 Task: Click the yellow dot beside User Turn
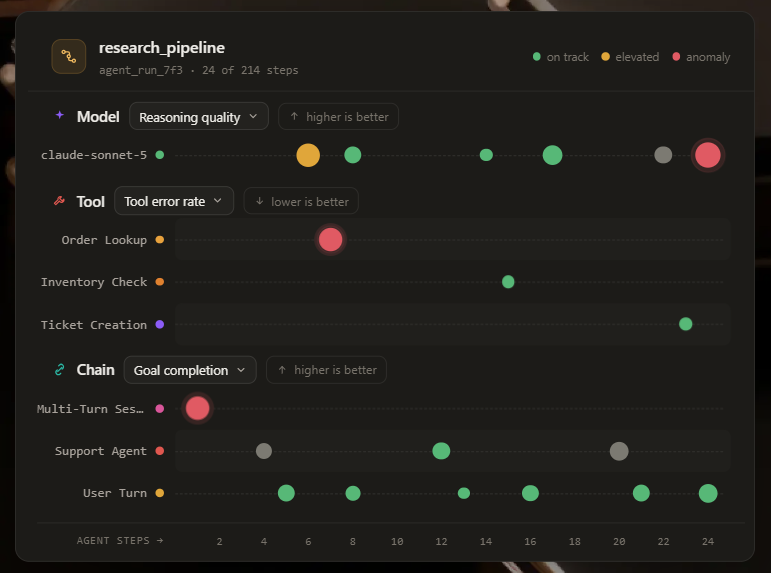click(159, 493)
